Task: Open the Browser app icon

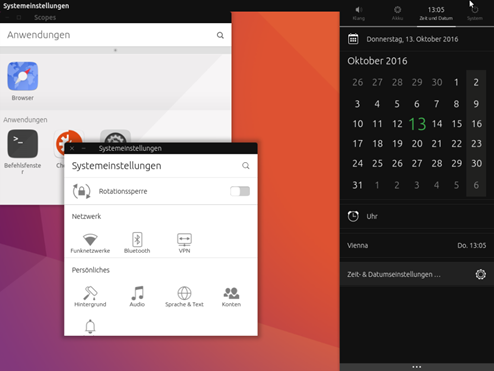Action: click(x=23, y=76)
